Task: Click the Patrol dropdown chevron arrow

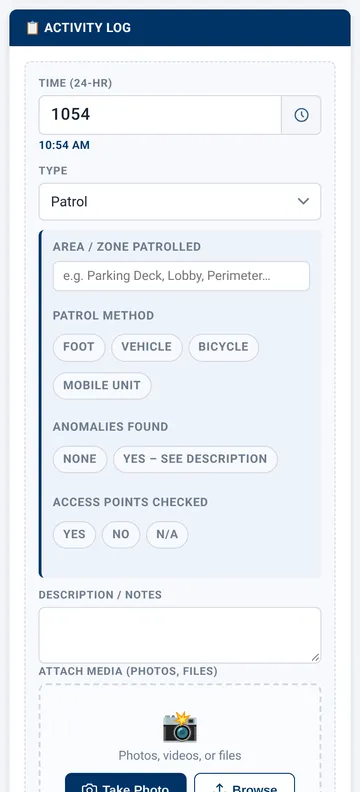Action: (303, 202)
